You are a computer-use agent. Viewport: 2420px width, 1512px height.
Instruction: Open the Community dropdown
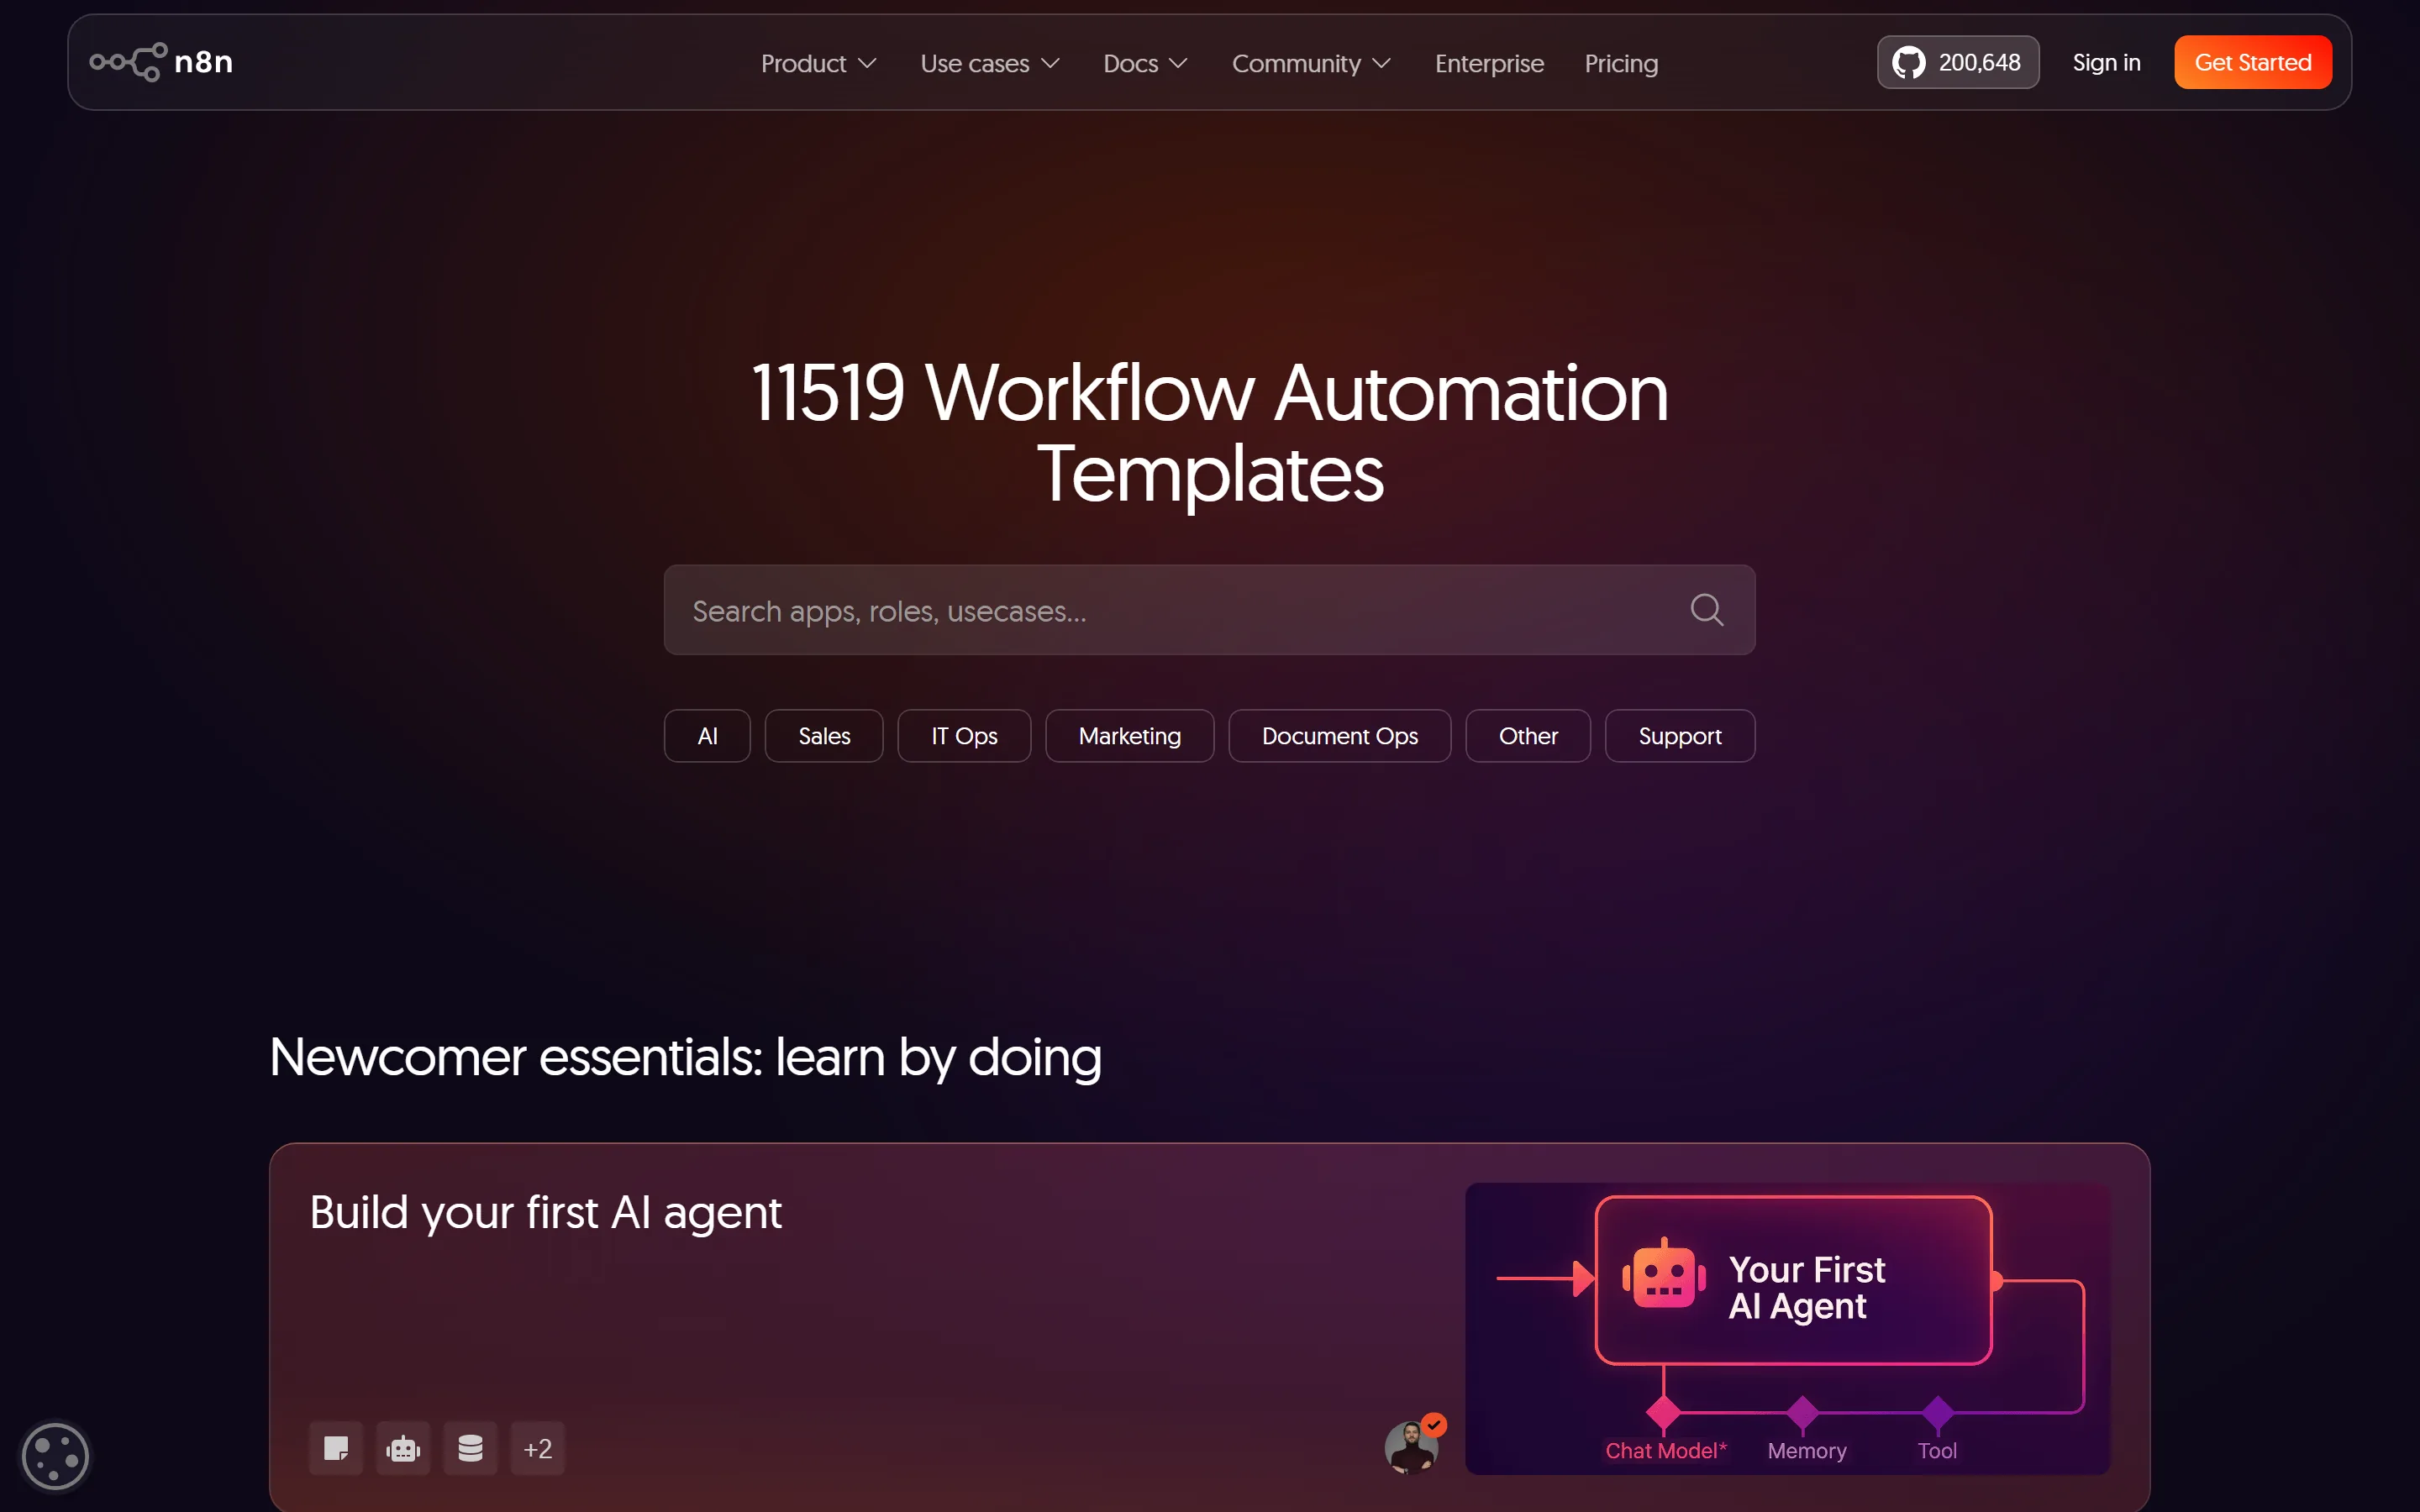(x=1311, y=63)
